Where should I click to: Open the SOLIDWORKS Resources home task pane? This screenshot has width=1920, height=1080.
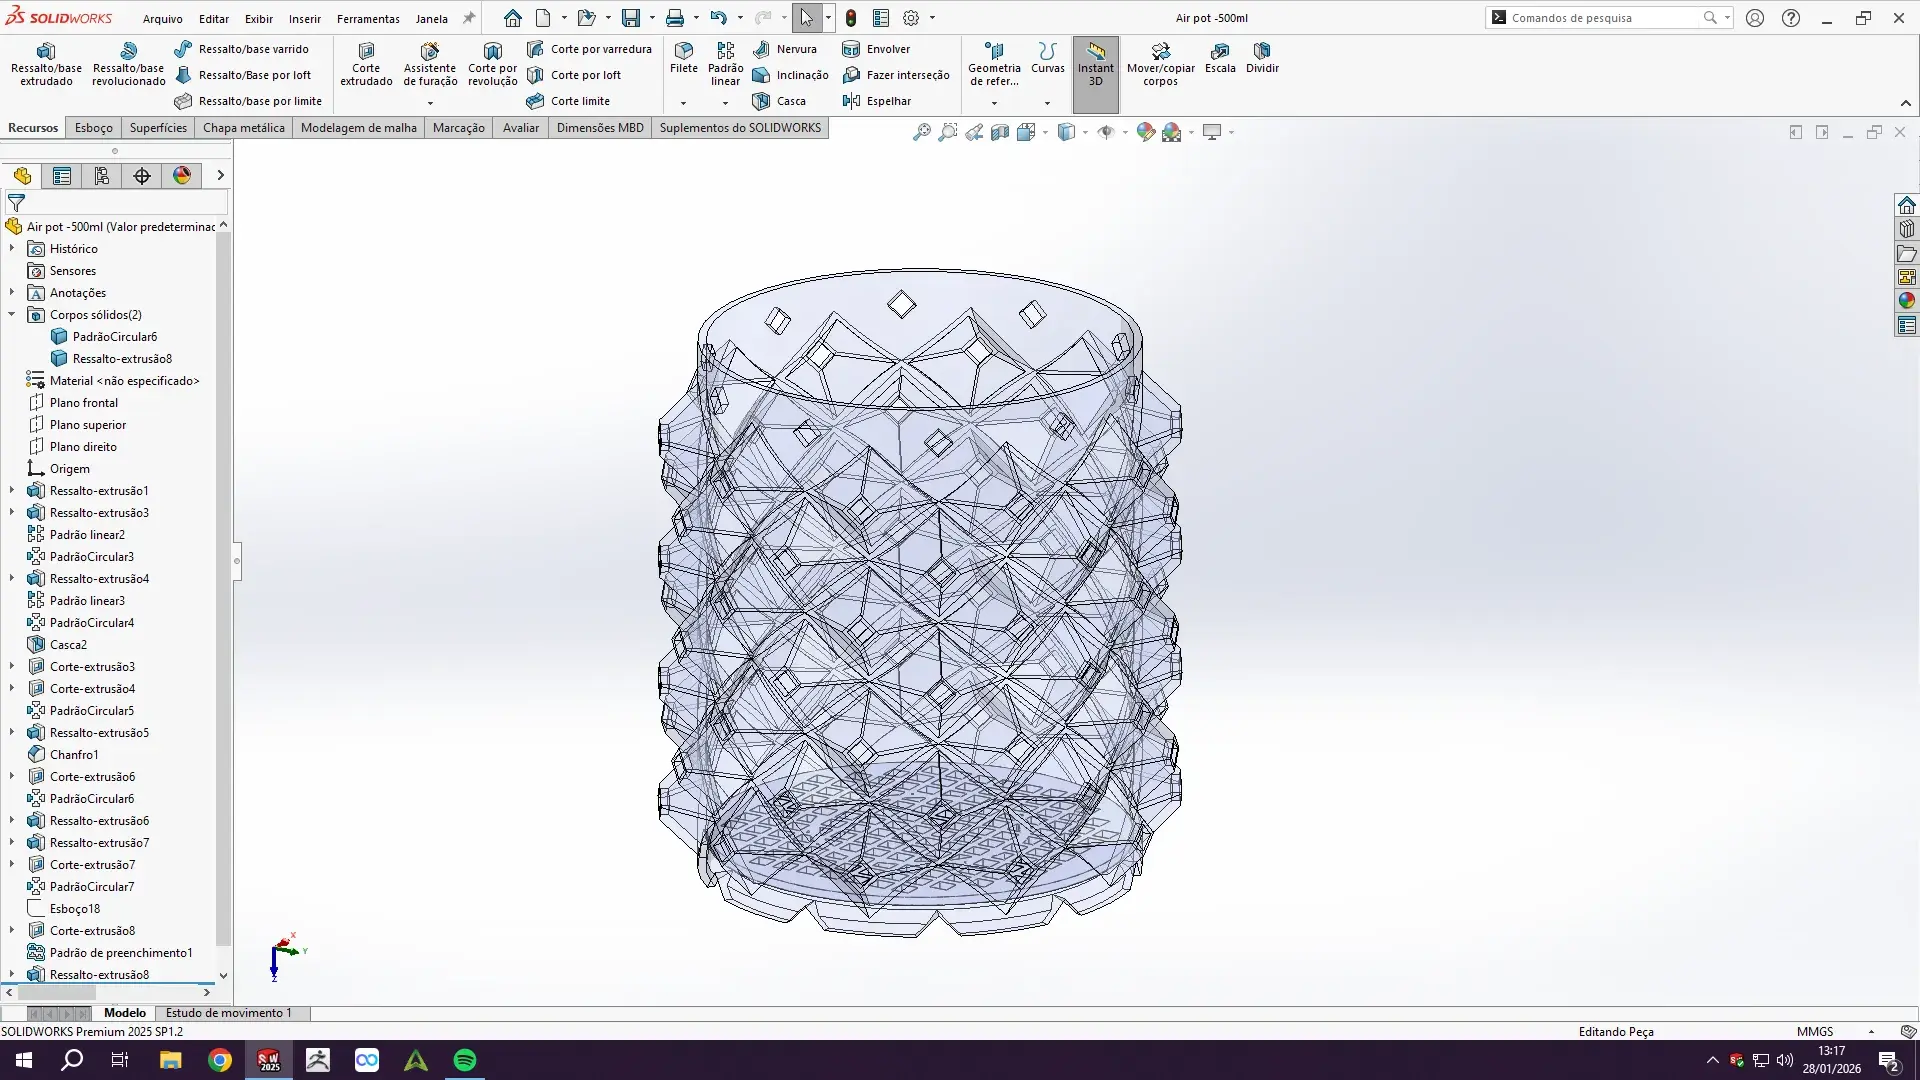pyautogui.click(x=1907, y=205)
